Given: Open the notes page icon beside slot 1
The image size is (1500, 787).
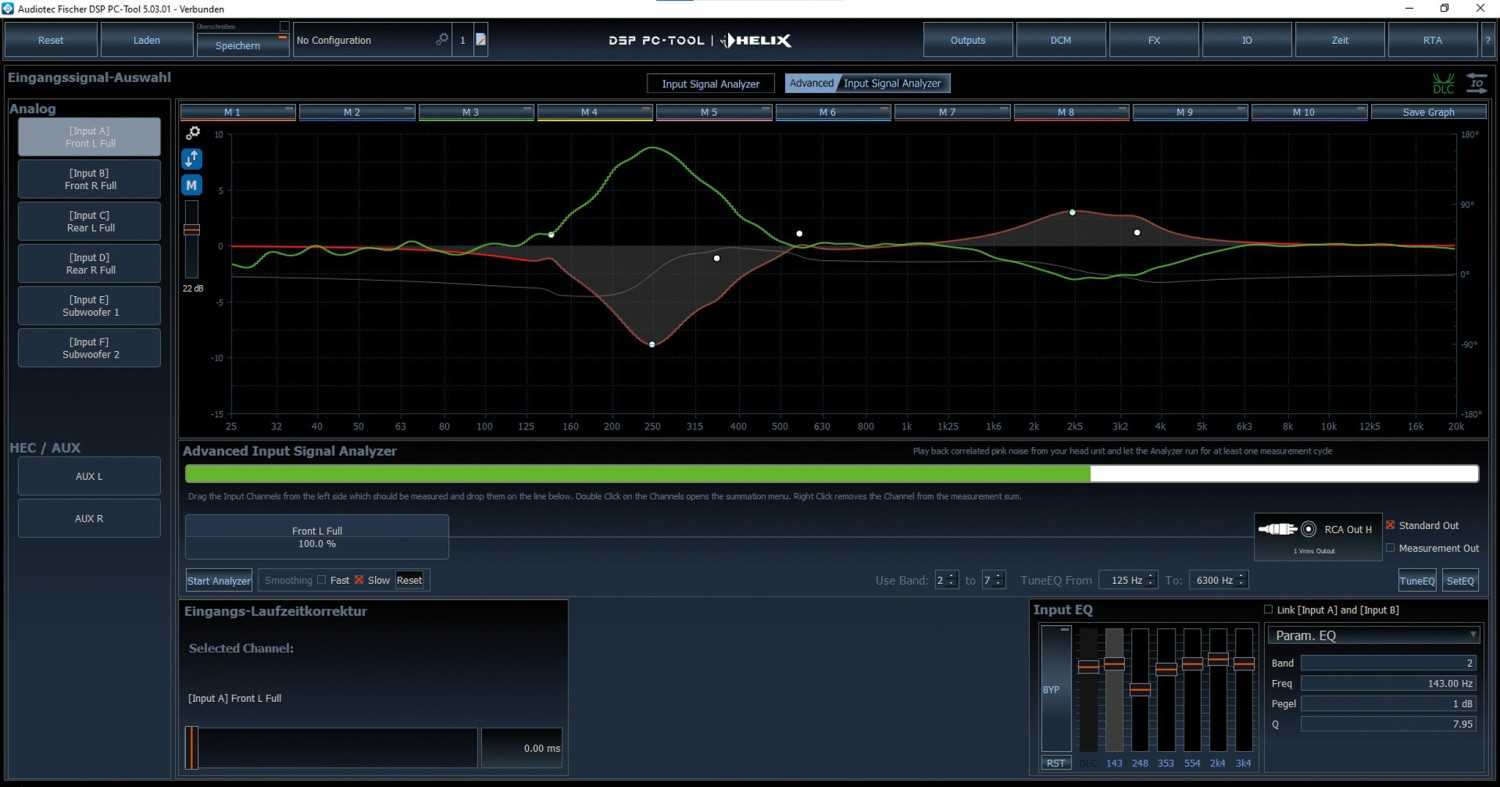Looking at the screenshot, I should pyautogui.click(x=481, y=40).
